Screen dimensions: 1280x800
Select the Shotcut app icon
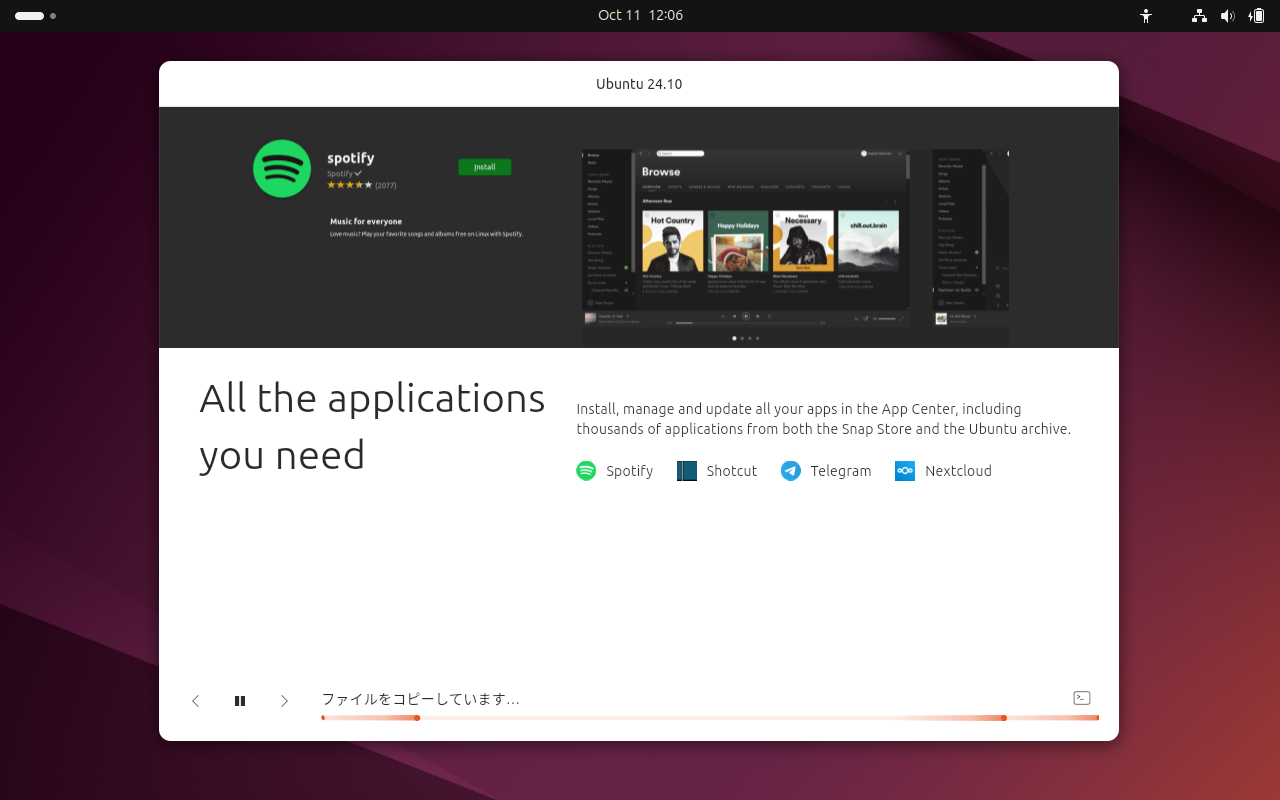click(x=687, y=470)
